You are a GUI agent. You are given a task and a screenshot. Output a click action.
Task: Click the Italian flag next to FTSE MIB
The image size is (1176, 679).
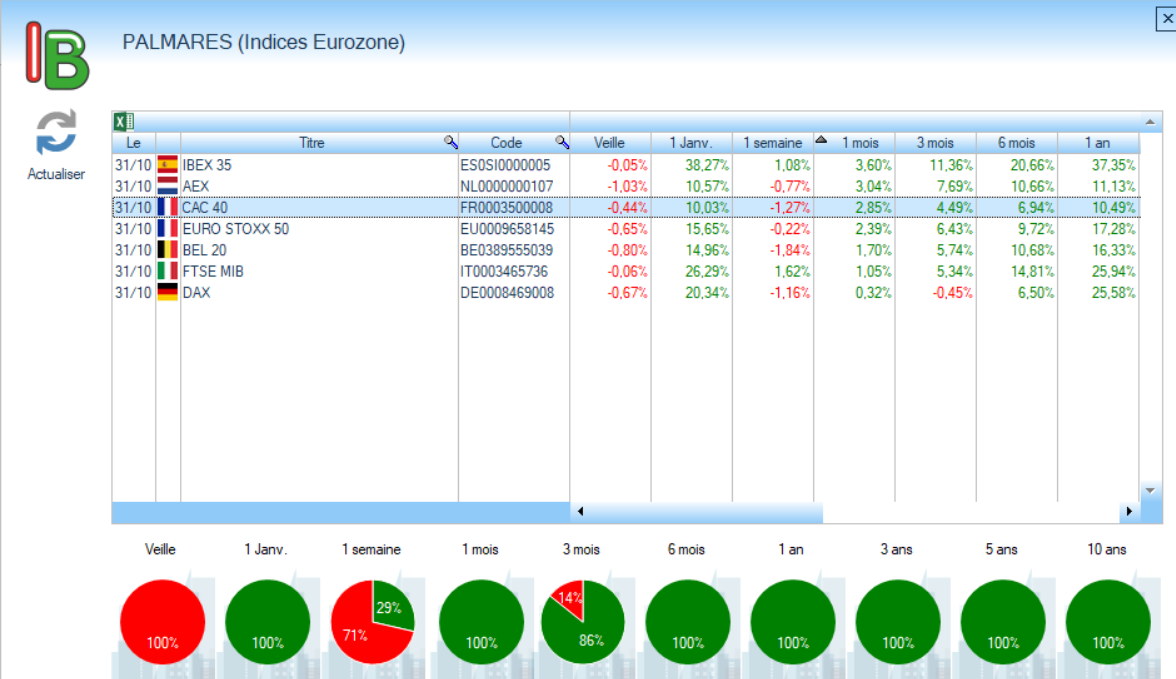pyautogui.click(x=168, y=271)
